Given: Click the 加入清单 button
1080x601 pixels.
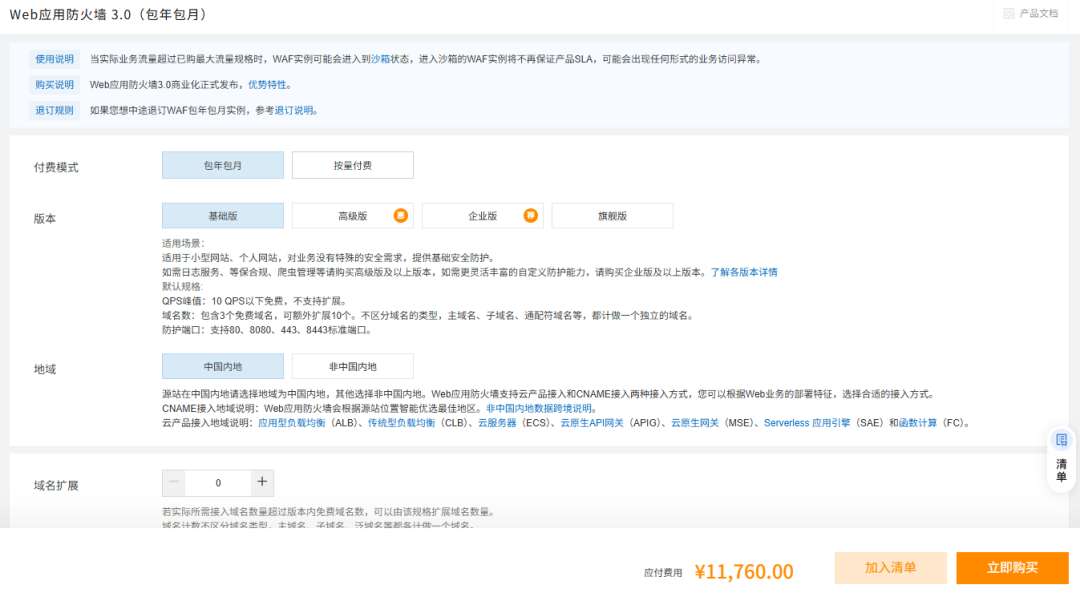Looking at the screenshot, I should 891,568.
